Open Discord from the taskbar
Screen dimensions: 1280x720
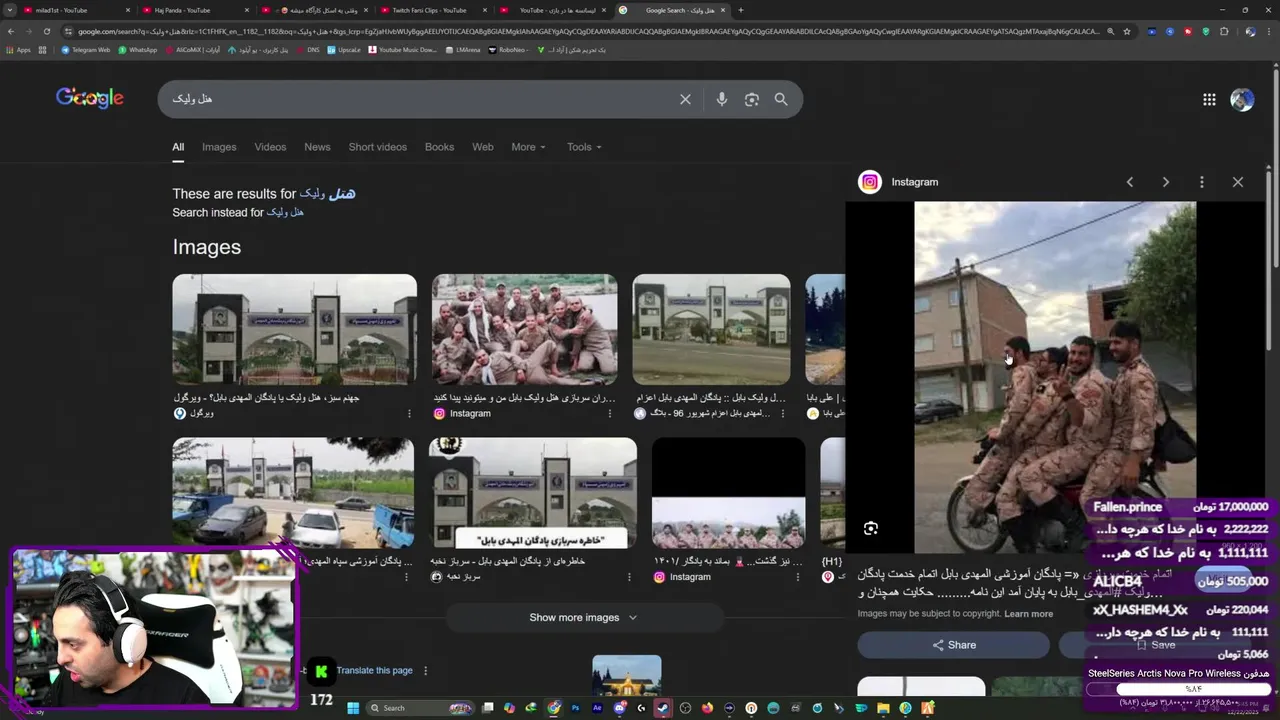click(x=620, y=708)
